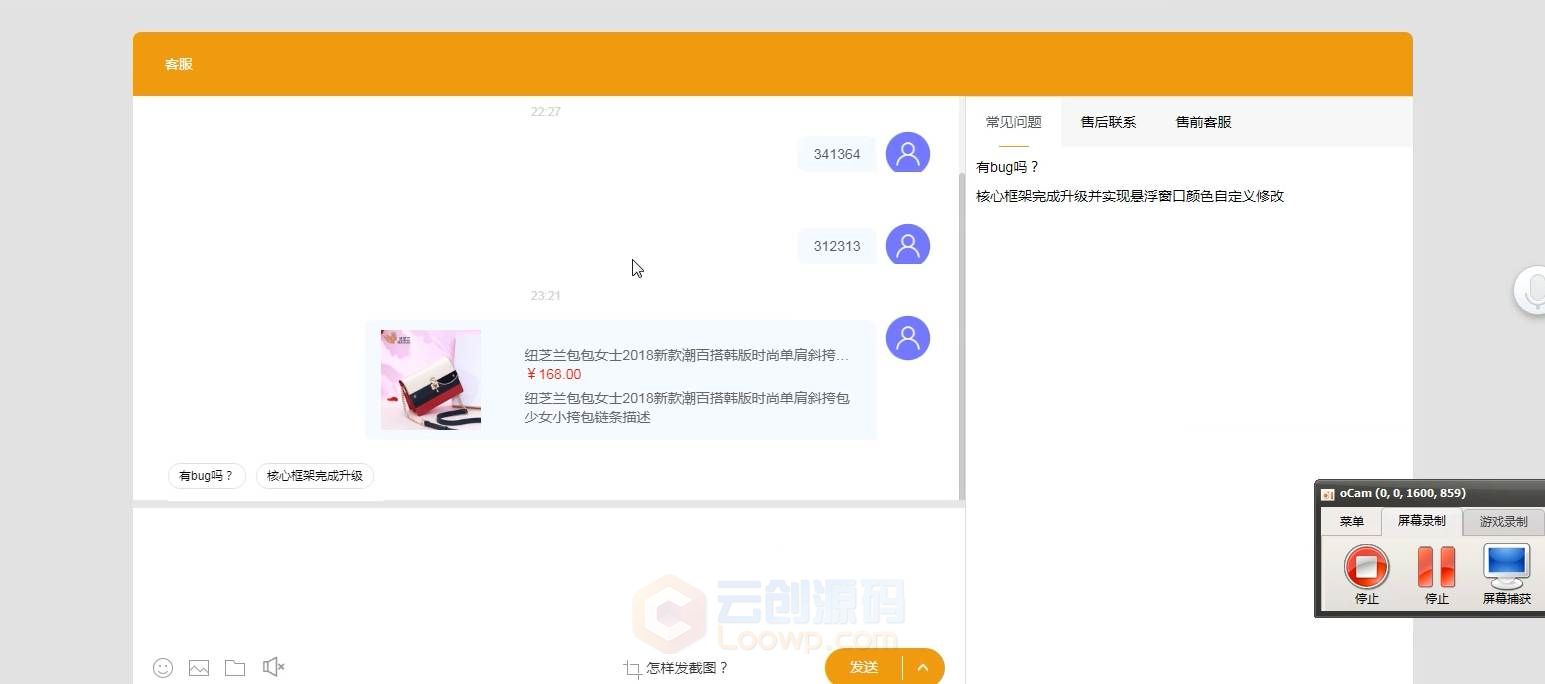Open the product title 纽芝兰包包女士2018 in card
Image resolution: width=1545 pixels, height=684 pixels.
click(x=687, y=355)
